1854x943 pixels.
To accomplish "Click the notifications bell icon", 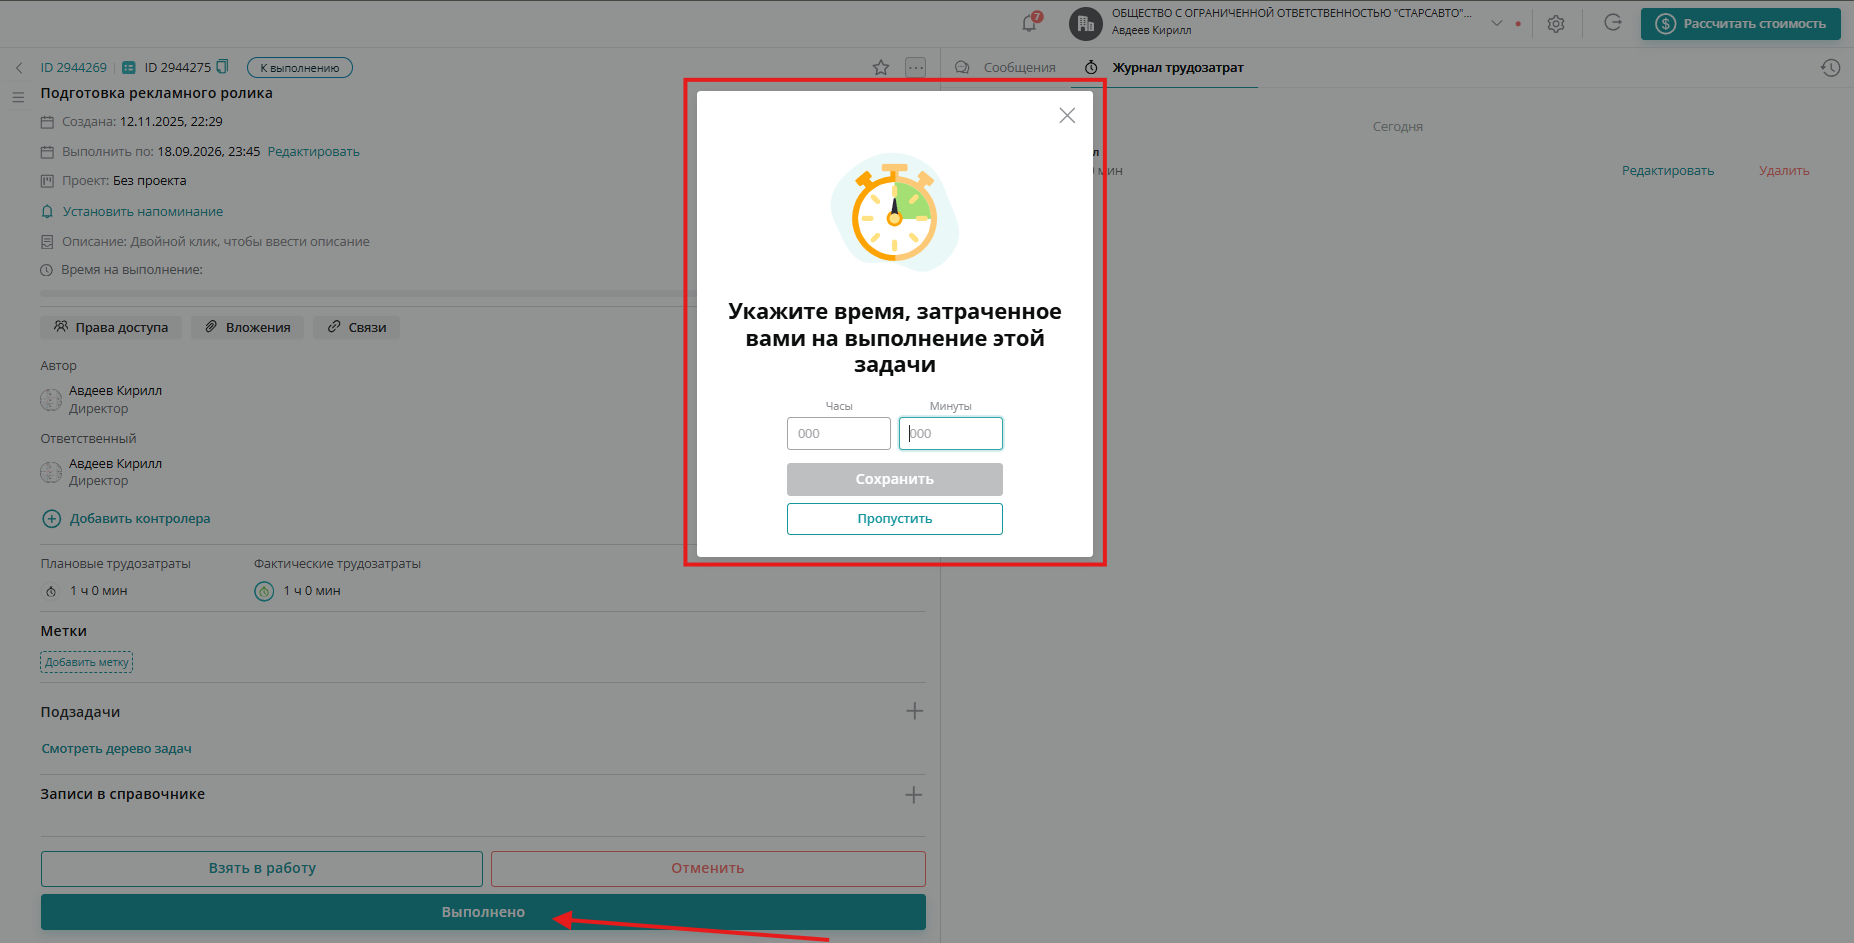I will 1029,23.
